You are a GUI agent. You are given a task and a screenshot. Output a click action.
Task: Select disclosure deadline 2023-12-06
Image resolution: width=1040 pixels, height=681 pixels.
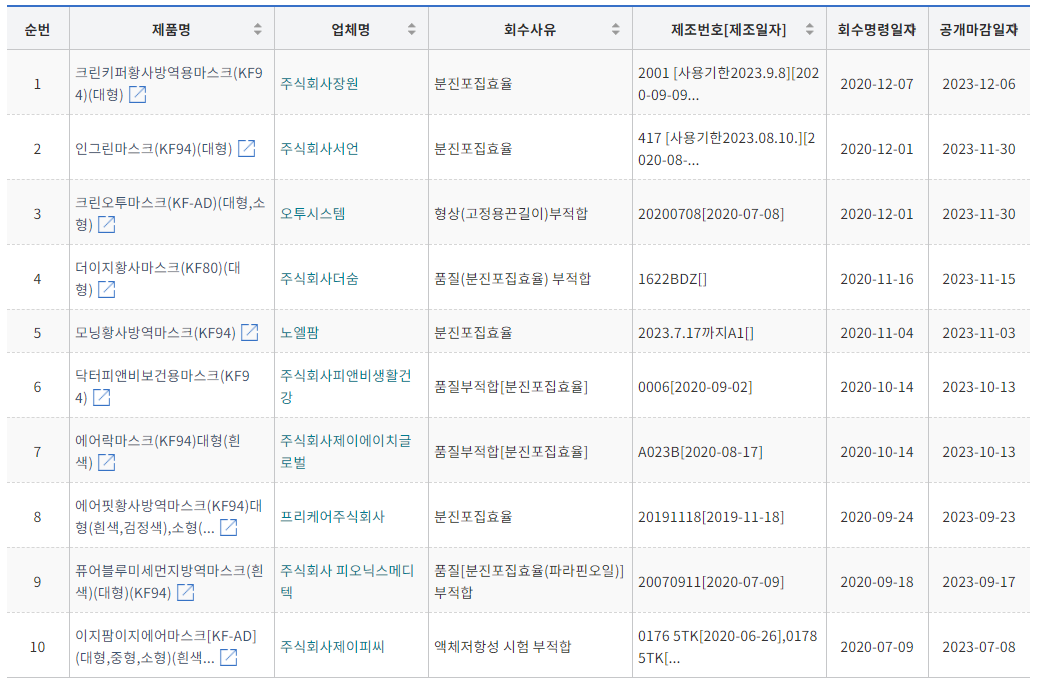(x=979, y=84)
